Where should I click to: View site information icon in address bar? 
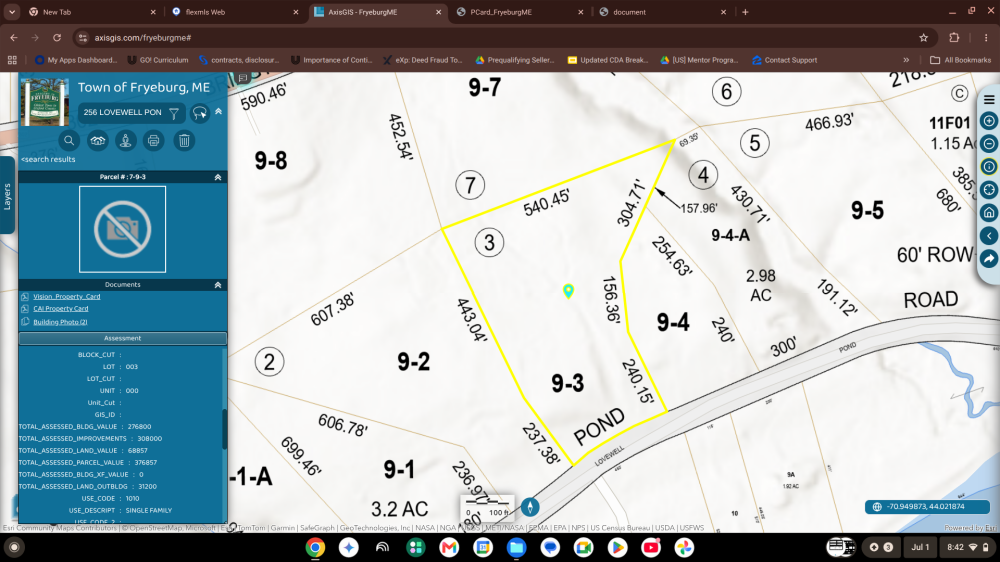(x=83, y=38)
